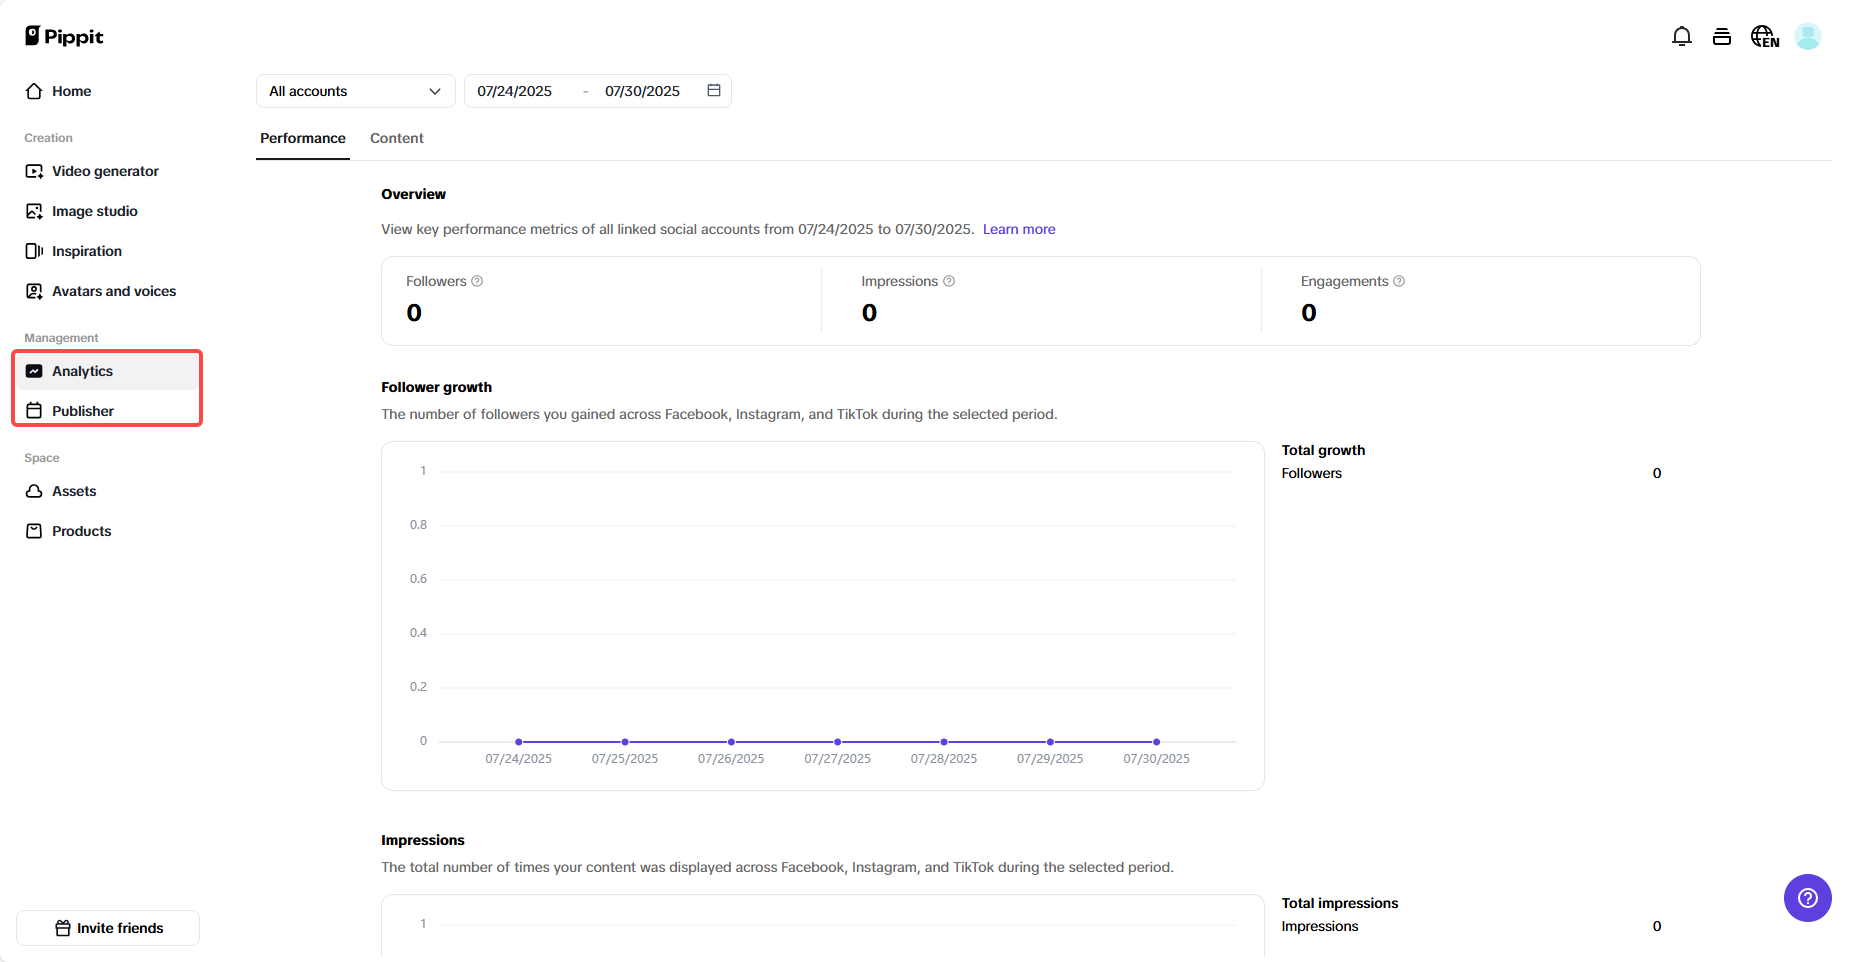1861x962 pixels.
Task: Select the 07/24/2025 start date field
Action: [515, 90]
